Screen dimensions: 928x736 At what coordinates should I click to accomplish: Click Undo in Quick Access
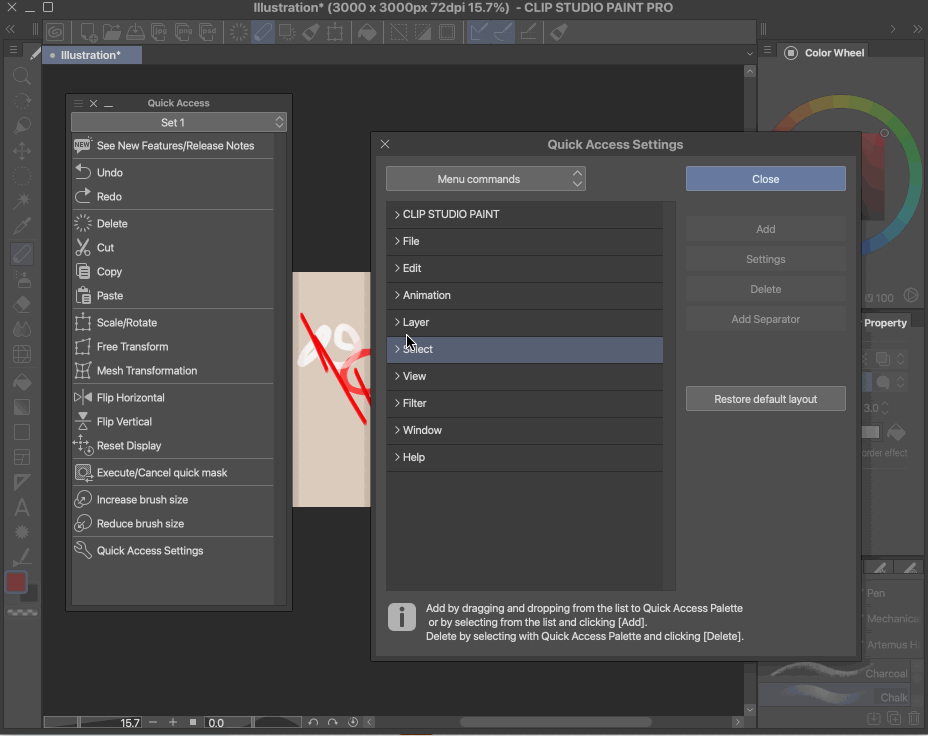(x=173, y=173)
